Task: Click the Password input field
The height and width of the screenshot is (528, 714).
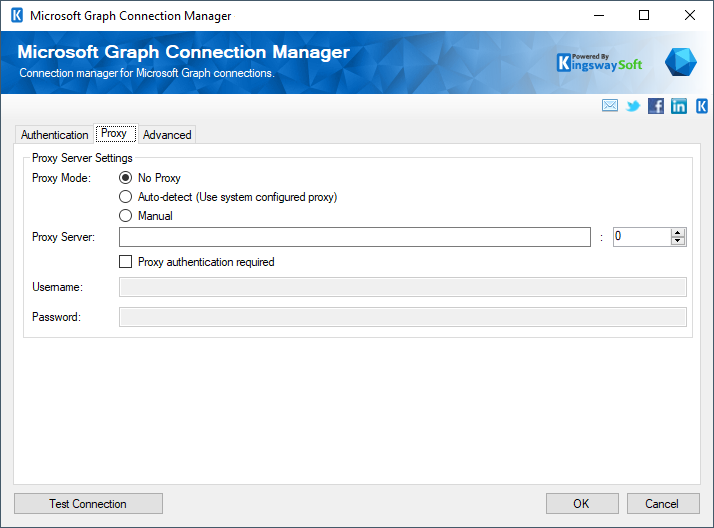Action: pos(403,317)
